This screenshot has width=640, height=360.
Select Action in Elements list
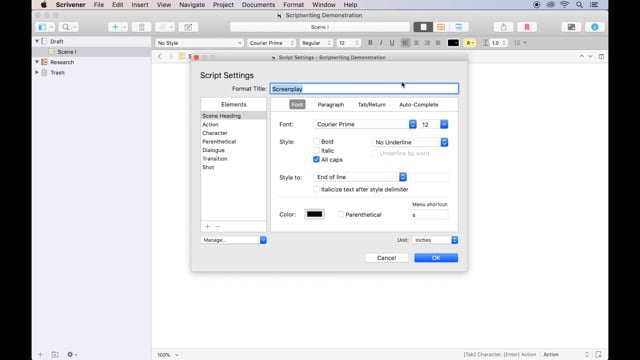[x=233, y=124]
